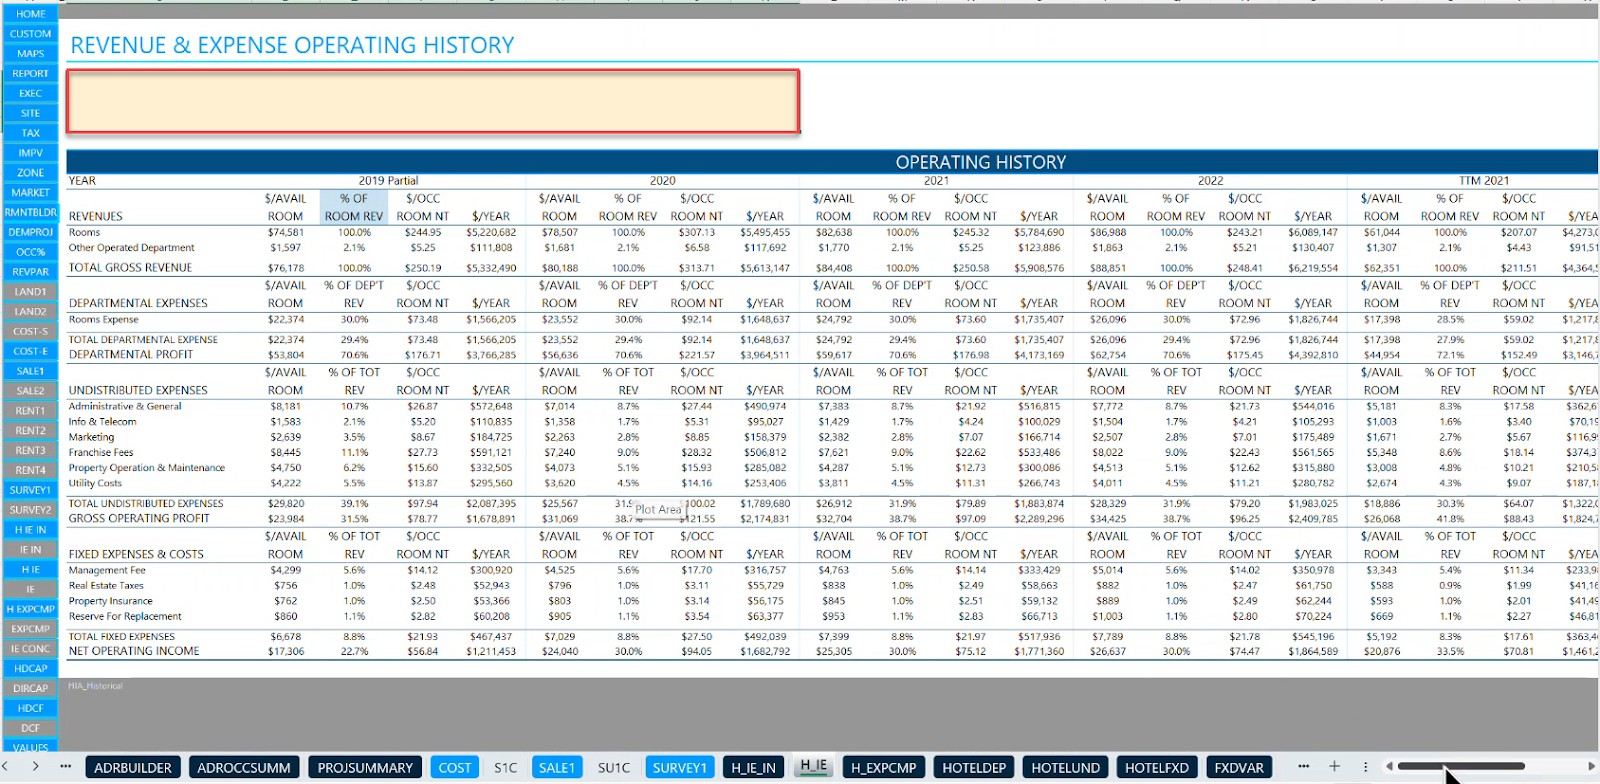The width and height of the screenshot is (1600, 784).
Task: Click the horizontal scrollbar right arrow
Action: pyautogui.click(x=1592, y=766)
